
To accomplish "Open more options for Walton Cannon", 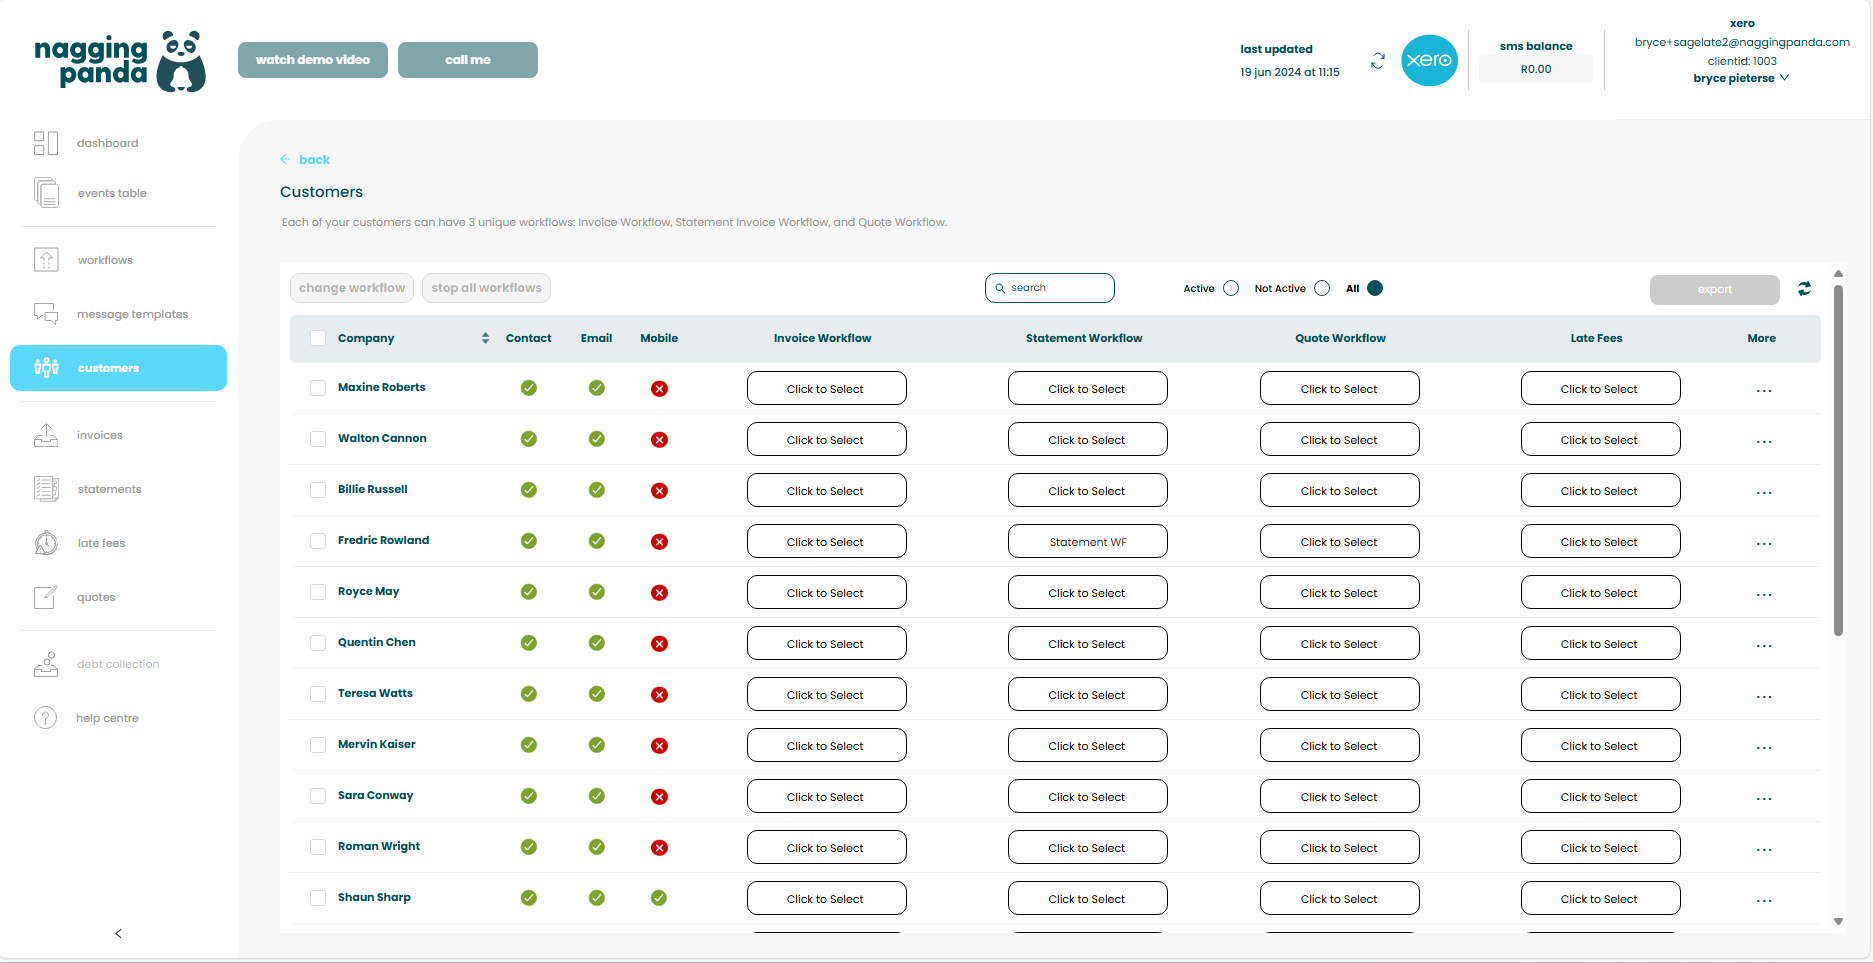I will point(1763,441).
